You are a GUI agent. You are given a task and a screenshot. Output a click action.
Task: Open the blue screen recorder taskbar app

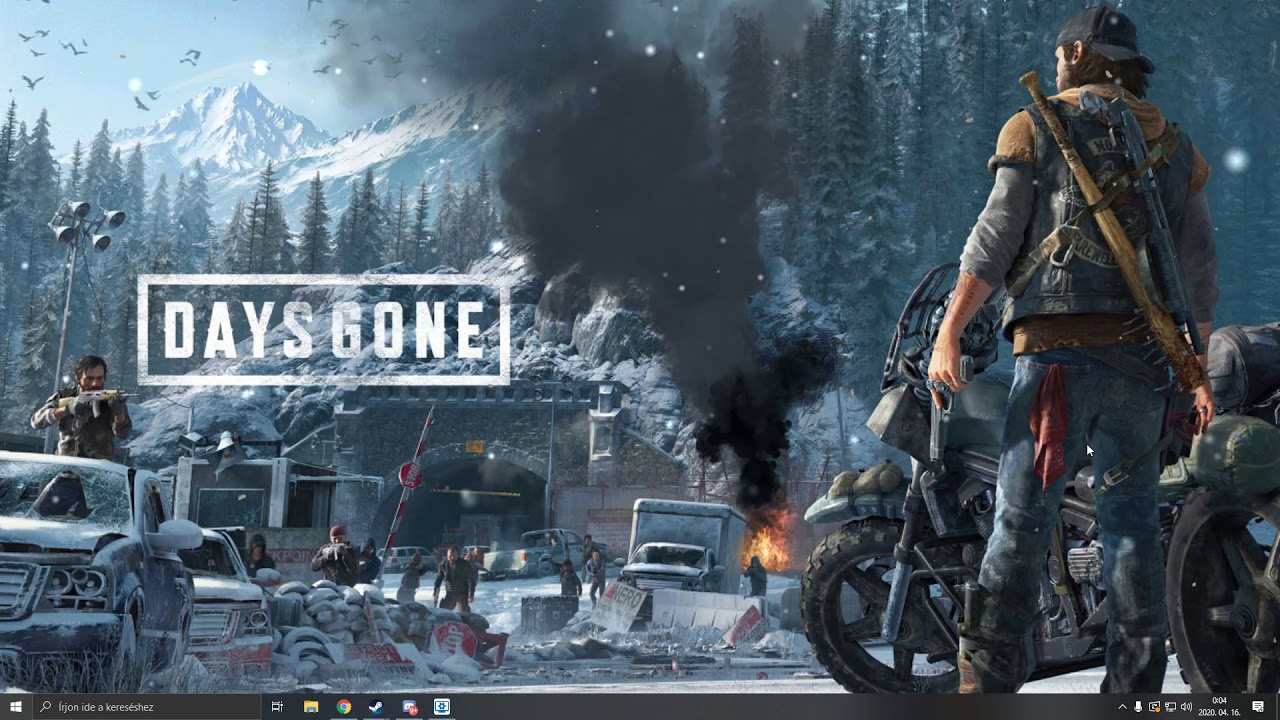pos(442,707)
